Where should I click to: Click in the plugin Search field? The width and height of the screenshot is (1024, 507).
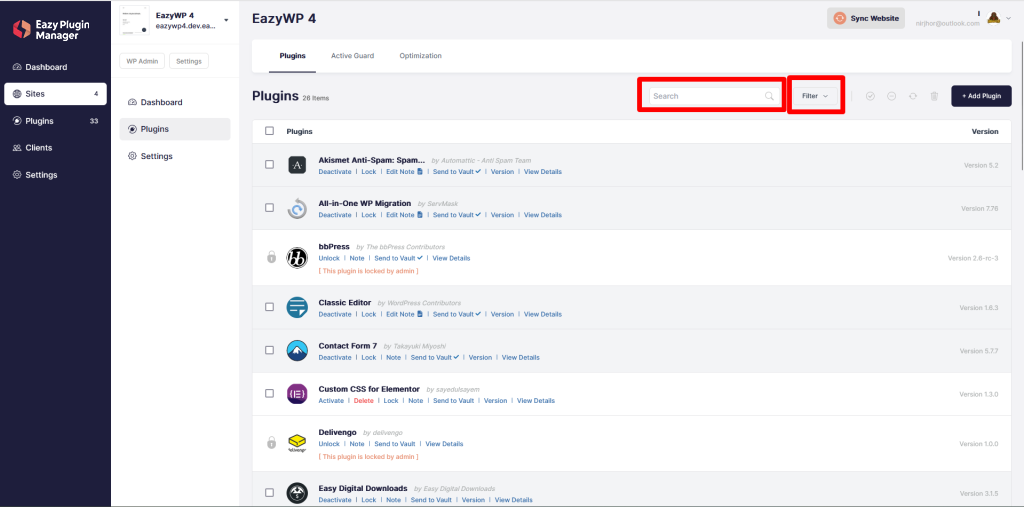click(714, 96)
